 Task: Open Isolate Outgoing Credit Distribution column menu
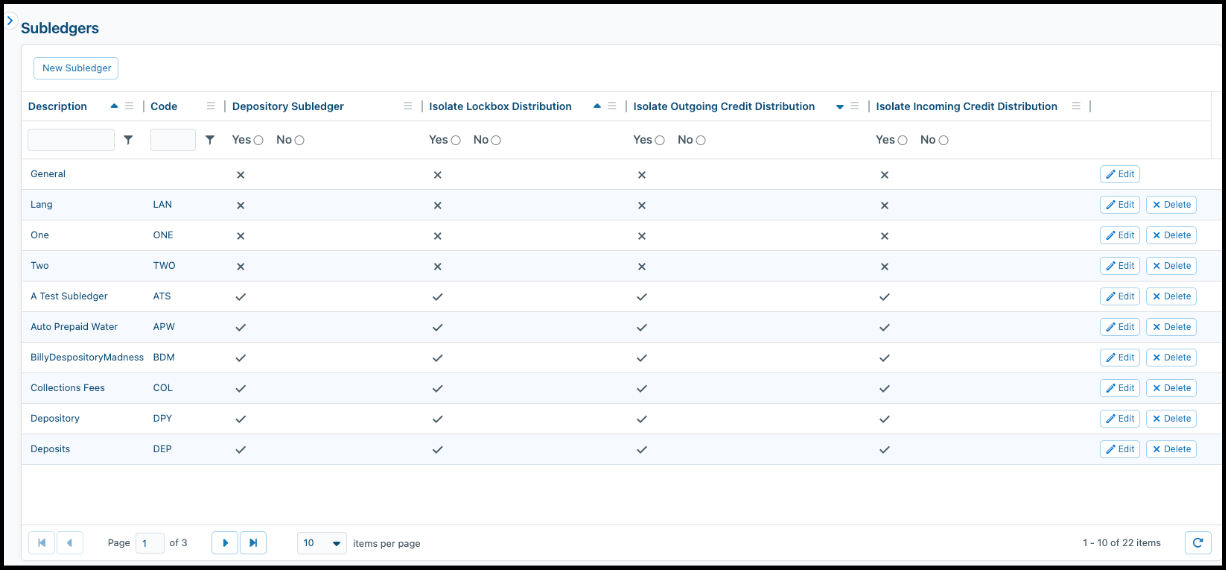click(855, 106)
